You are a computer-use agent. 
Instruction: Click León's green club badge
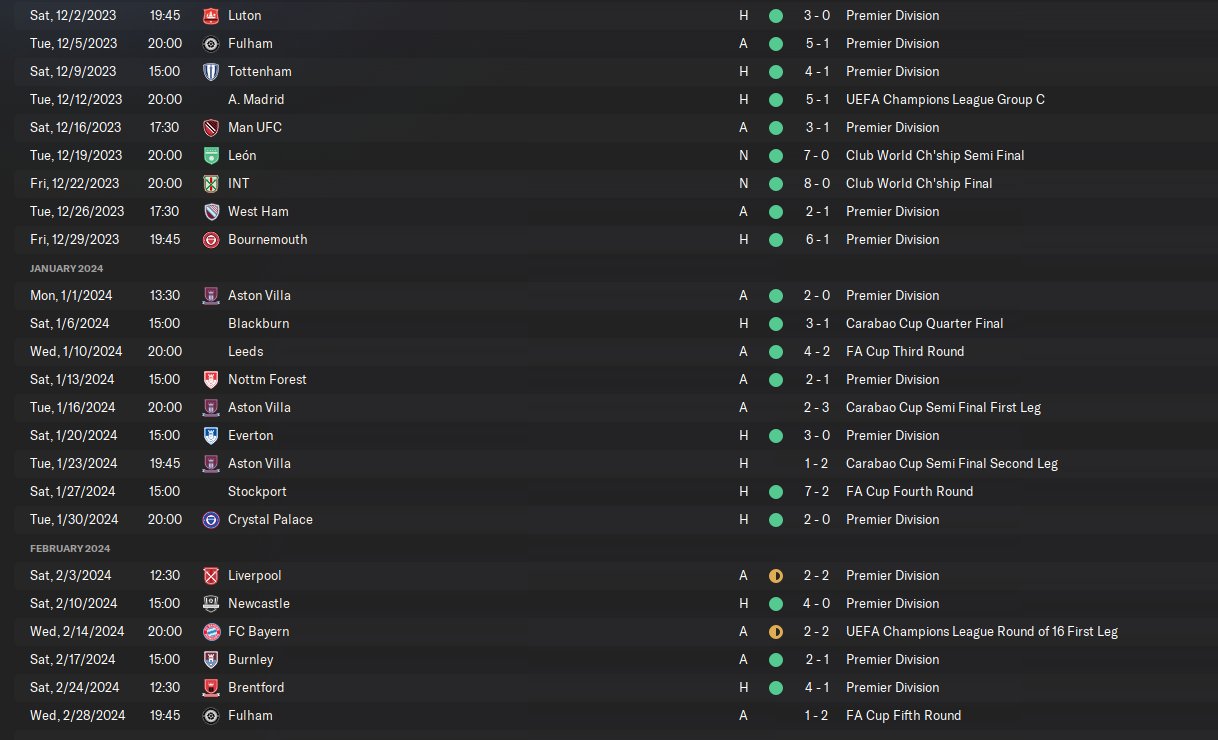pos(210,156)
